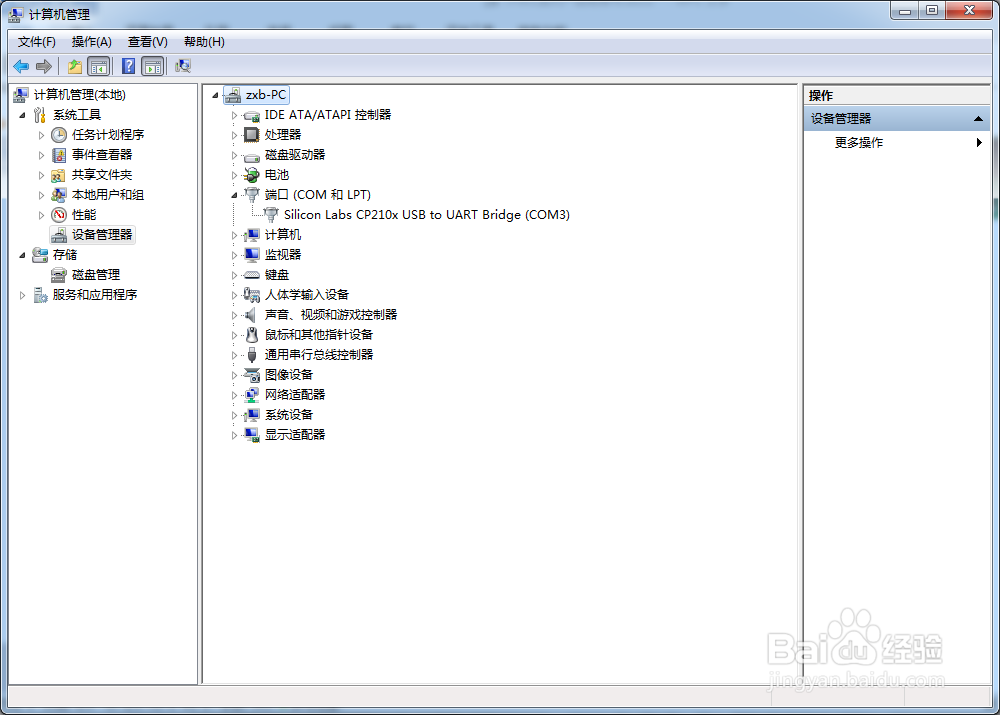The image size is (1000, 715).
Task: Click the 任务计划程序 clock icon
Action: pyautogui.click(x=59, y=135)
